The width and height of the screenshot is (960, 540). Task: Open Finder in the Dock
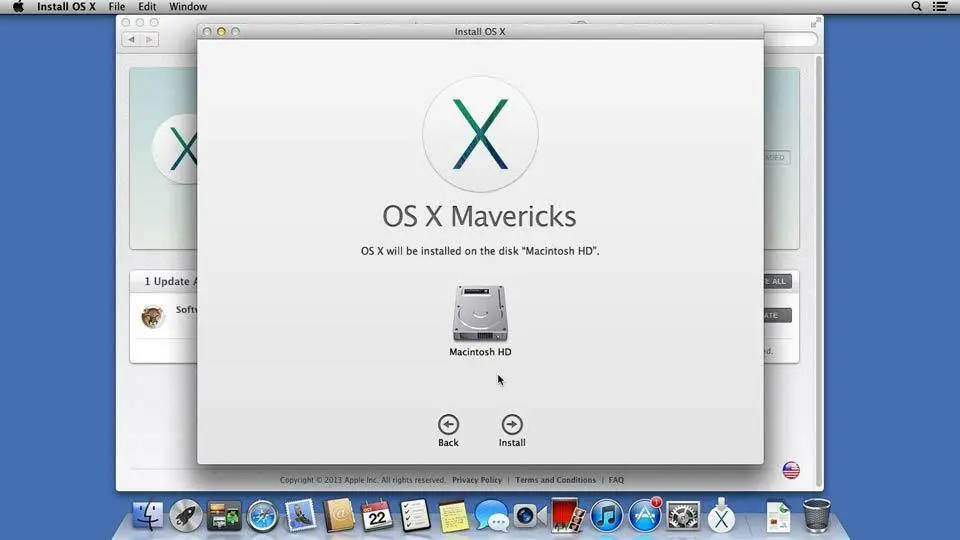click(x=148, y=516)
